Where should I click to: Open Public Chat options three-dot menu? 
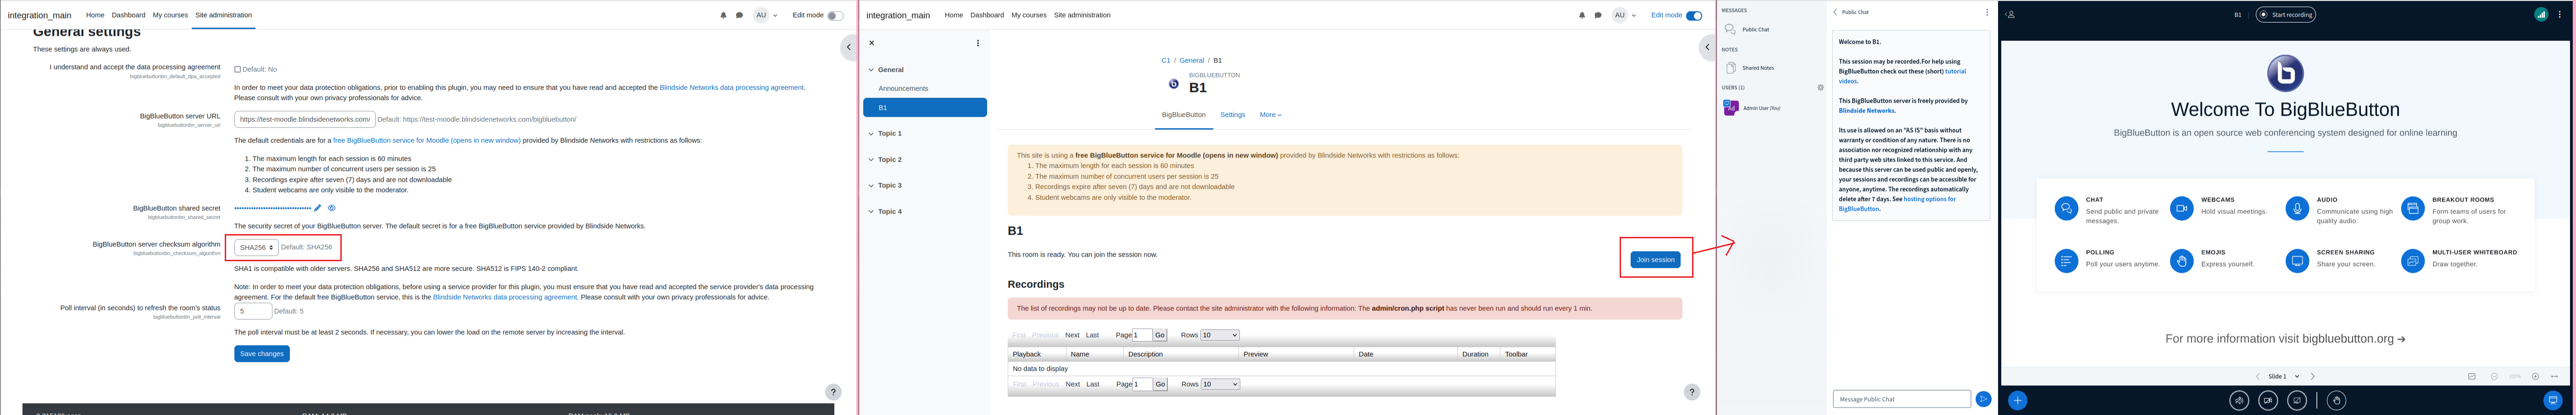(x=1987, y=12)
